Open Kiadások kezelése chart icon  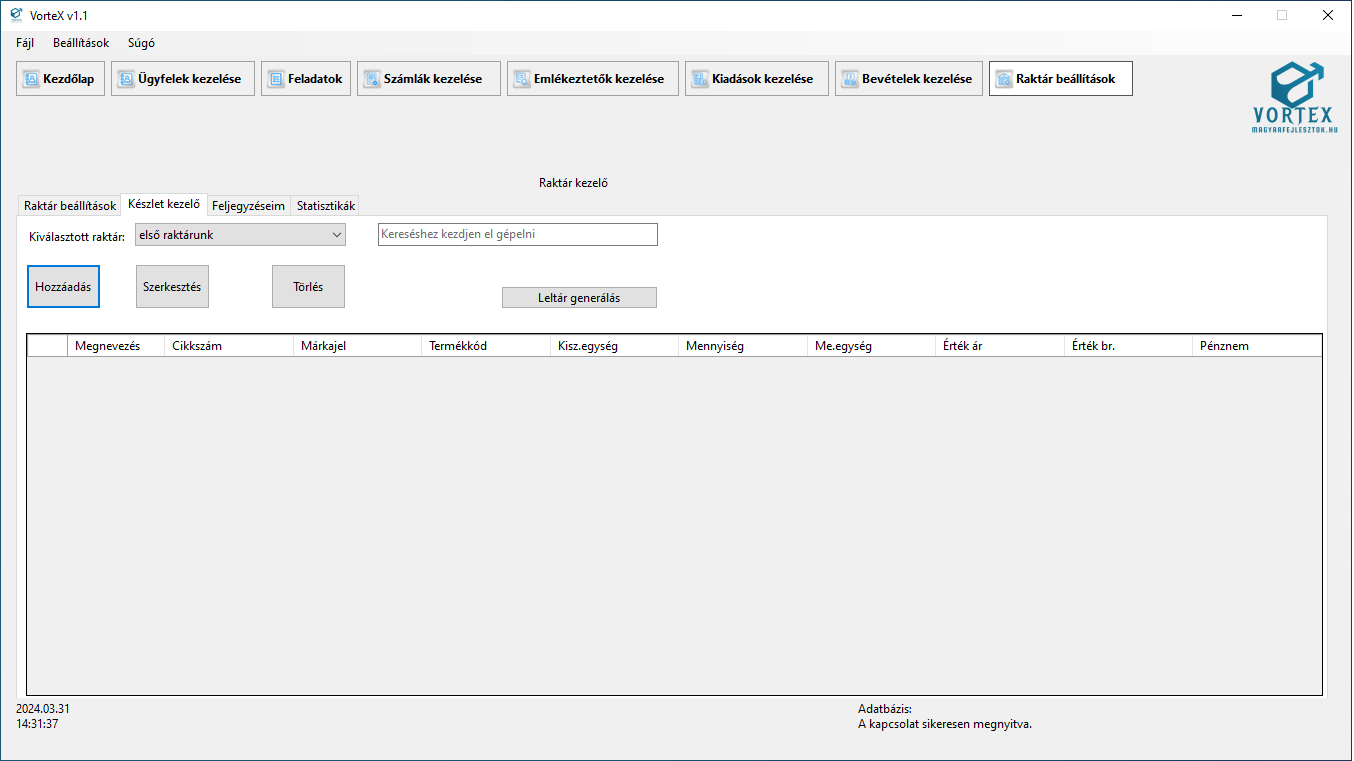tap(700, 79)
